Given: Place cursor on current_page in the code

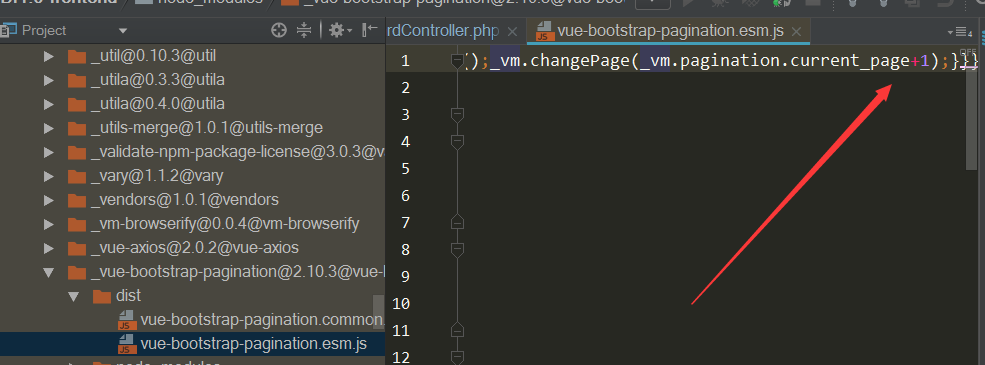Looking at the screenshot, I should click(x=850, y=61).
